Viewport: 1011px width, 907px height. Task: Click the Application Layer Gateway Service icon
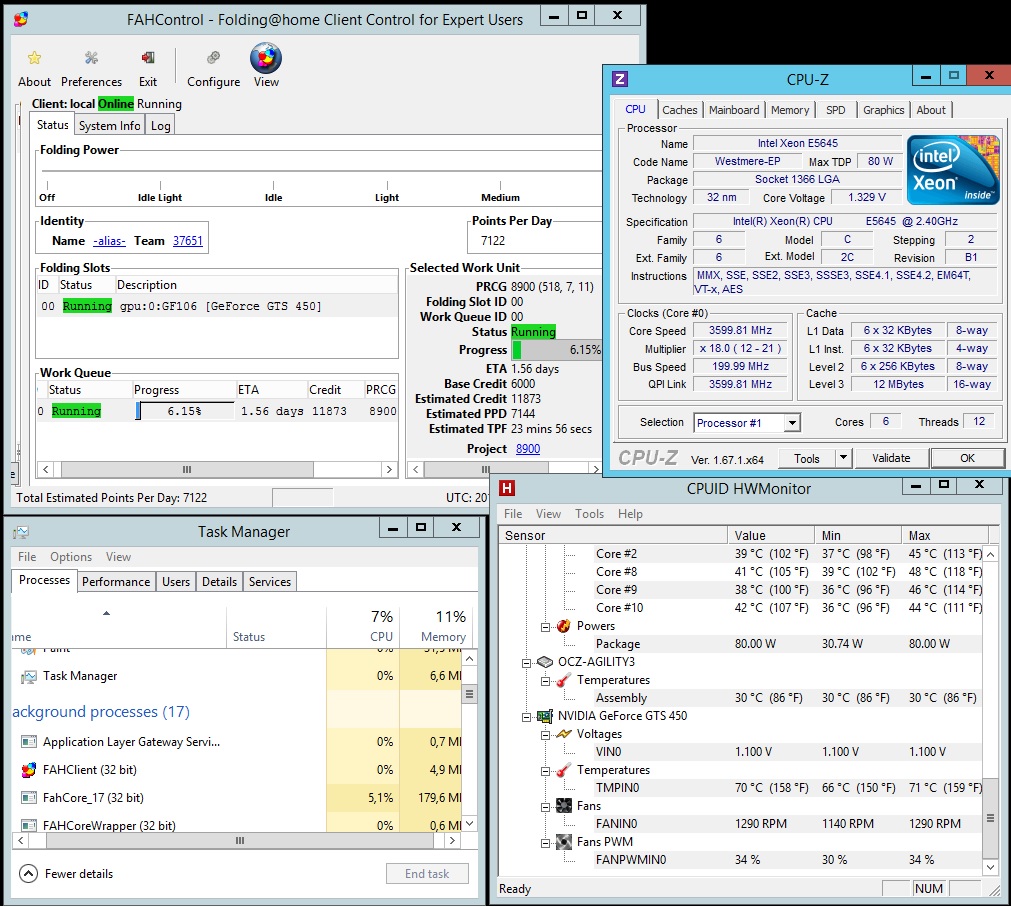click(x=28, y=742)
